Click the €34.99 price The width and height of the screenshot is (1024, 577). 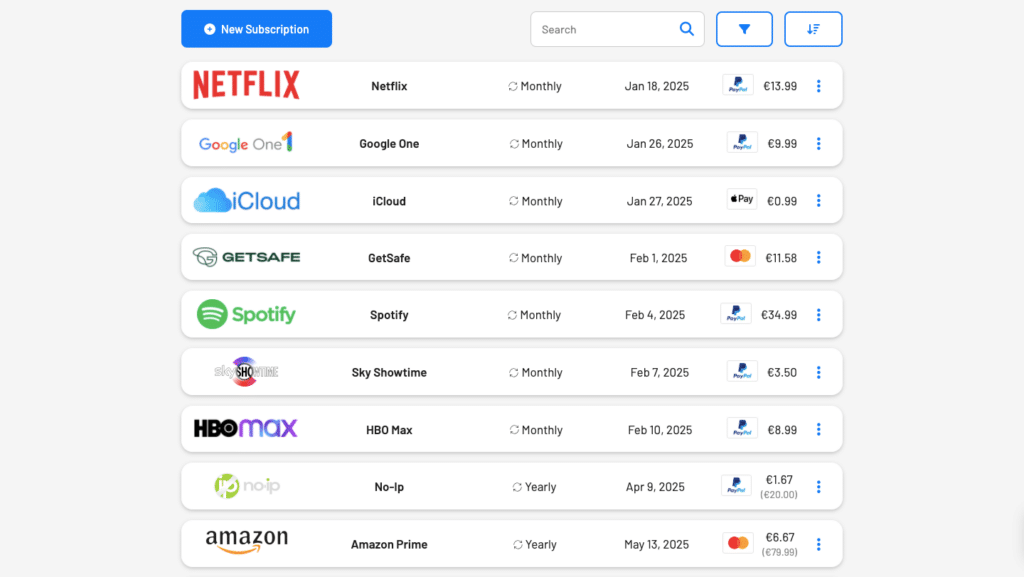[x=778, y=315]
